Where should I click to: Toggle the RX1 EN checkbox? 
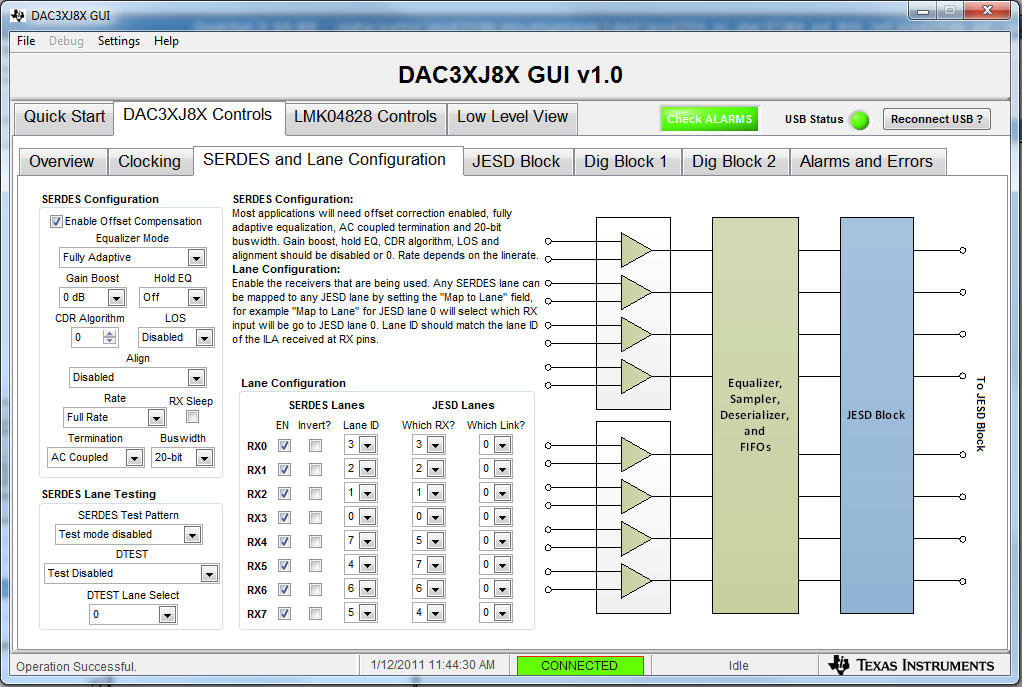pyautogui.click(x=284, y=469)
